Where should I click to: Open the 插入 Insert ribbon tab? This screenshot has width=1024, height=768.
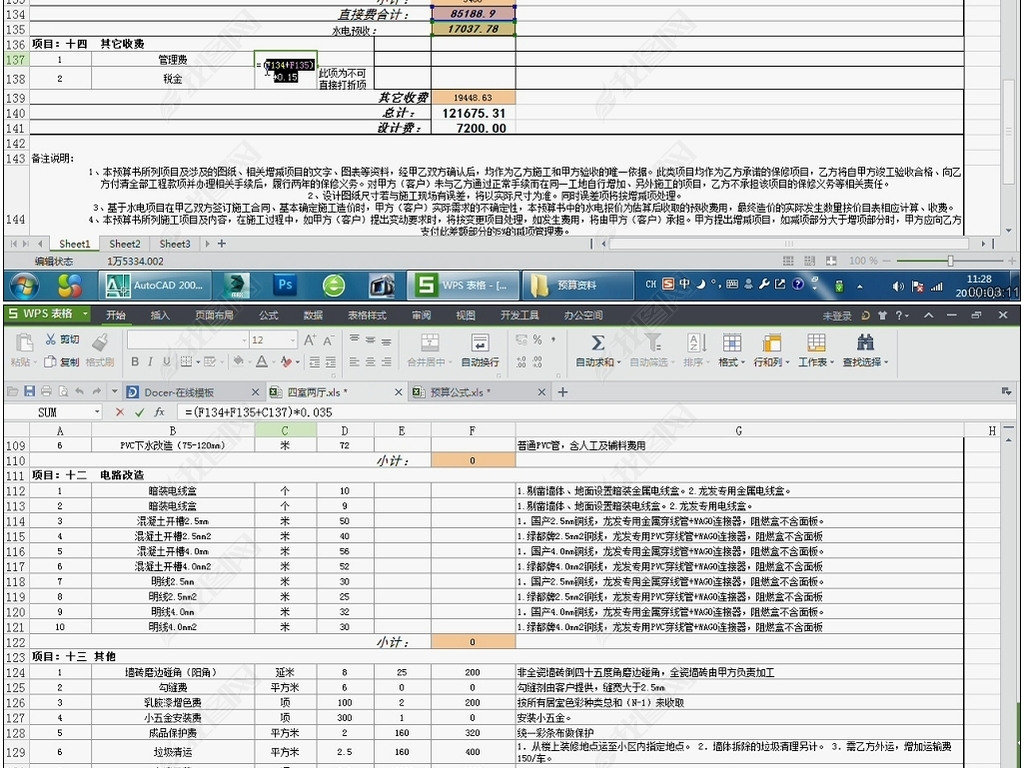pyautogui.click(x=160, y=315)
